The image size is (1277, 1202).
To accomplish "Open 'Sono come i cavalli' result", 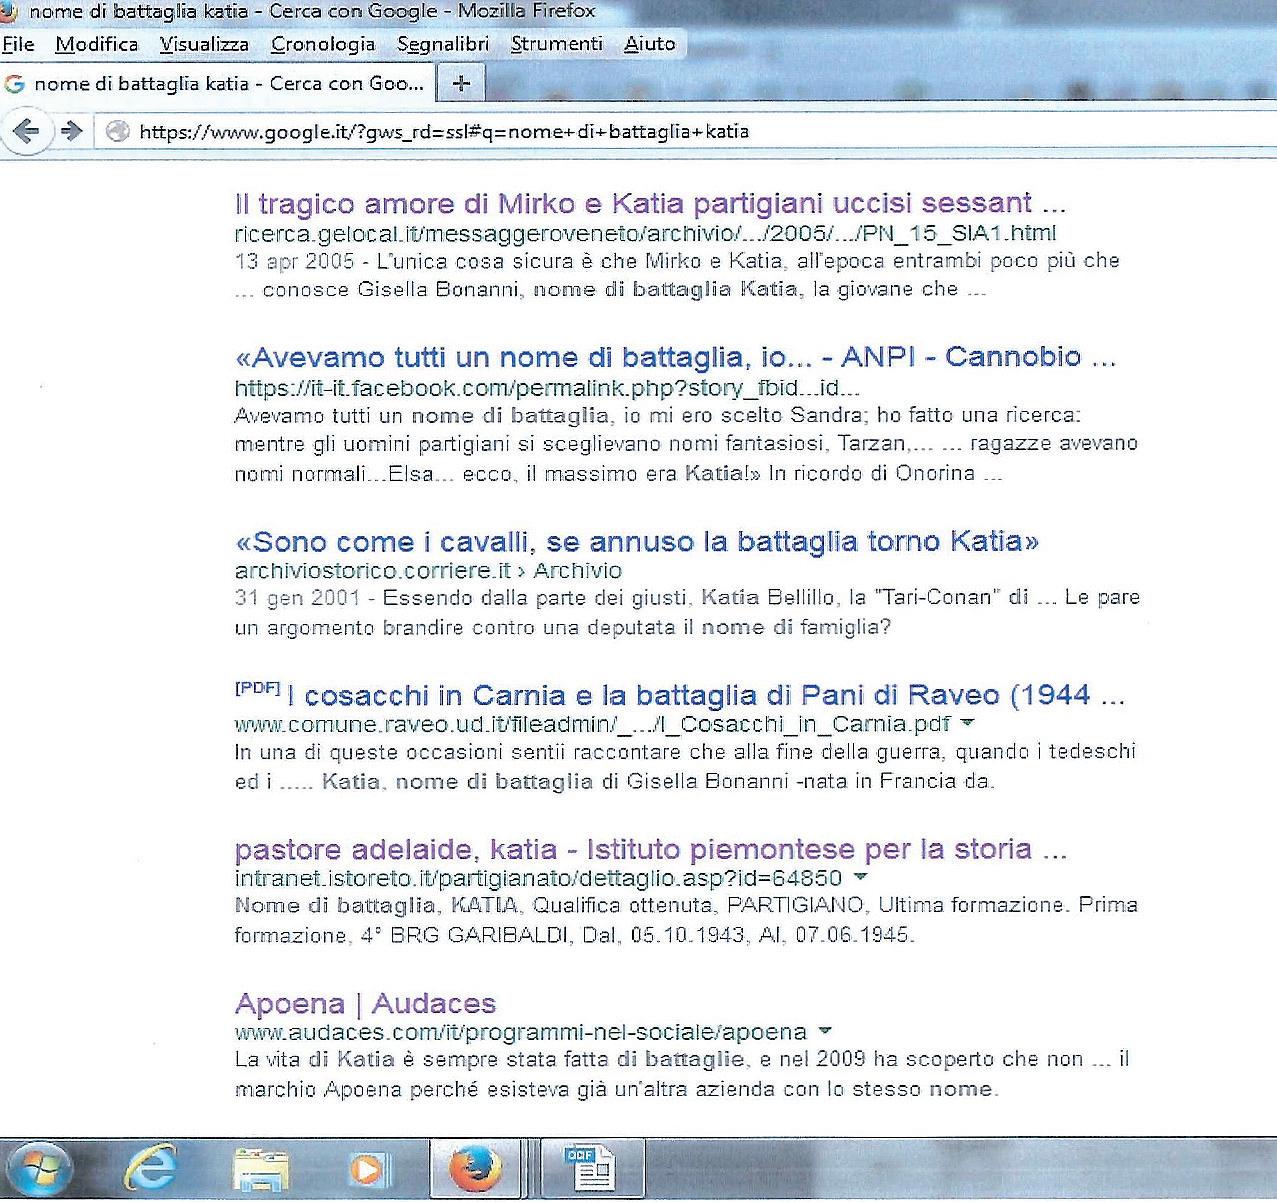I will [x=637, y=542].
